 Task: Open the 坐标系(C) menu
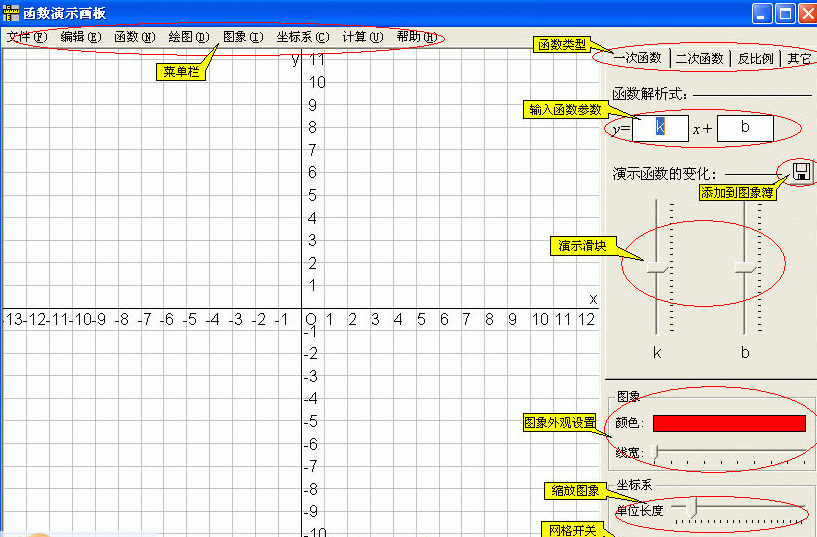(x=303, y=37)
